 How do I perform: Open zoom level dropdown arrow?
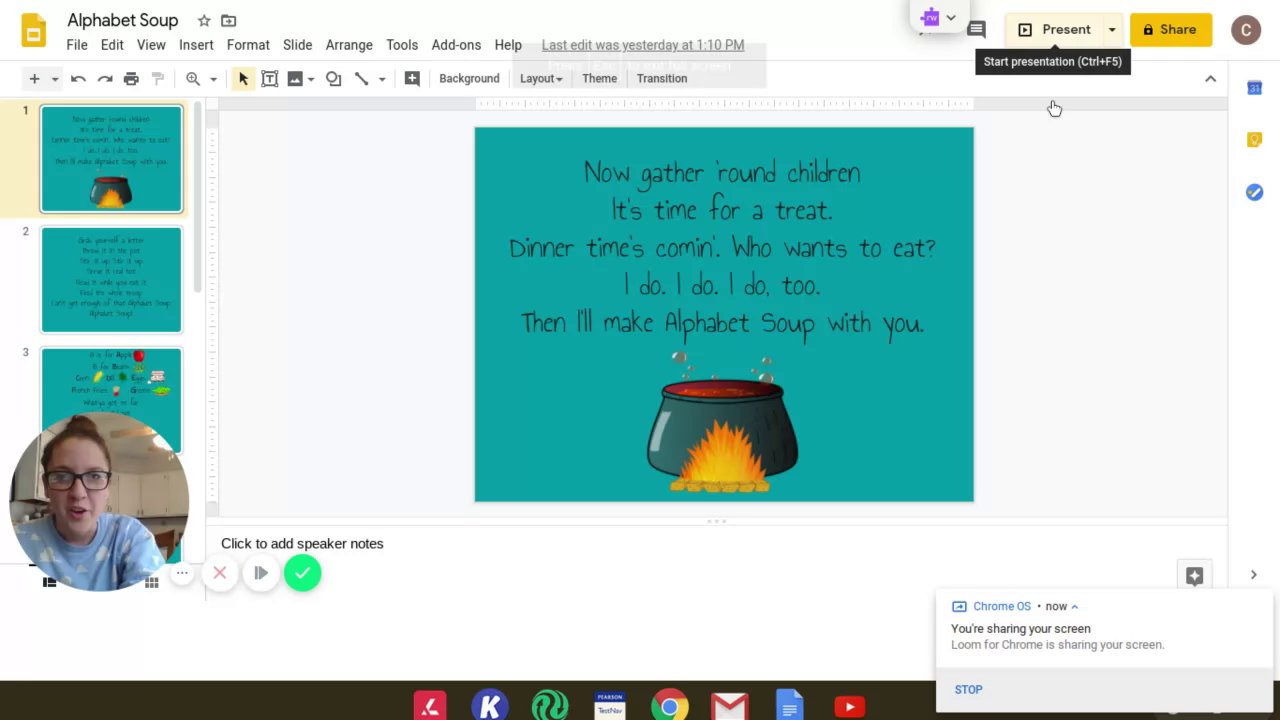point(213,79)
